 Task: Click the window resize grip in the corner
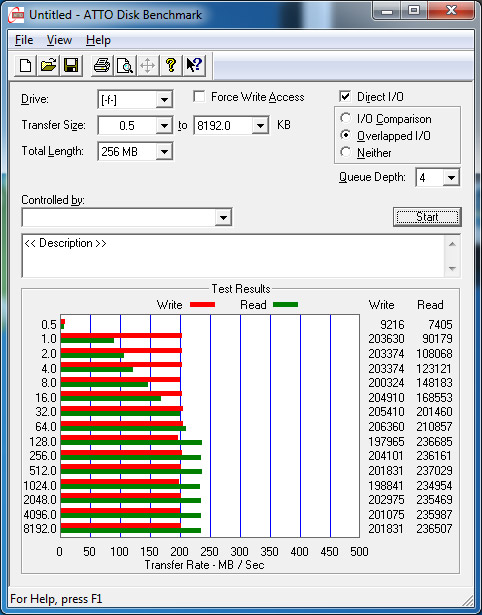(468, 600)
